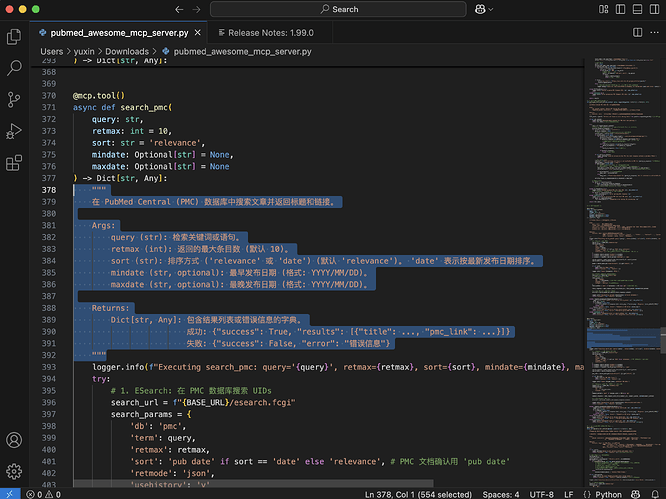Viewport: 666px width, 499px height.
Task: Click the logger.info call on line 393
Action: coord(118,367)
